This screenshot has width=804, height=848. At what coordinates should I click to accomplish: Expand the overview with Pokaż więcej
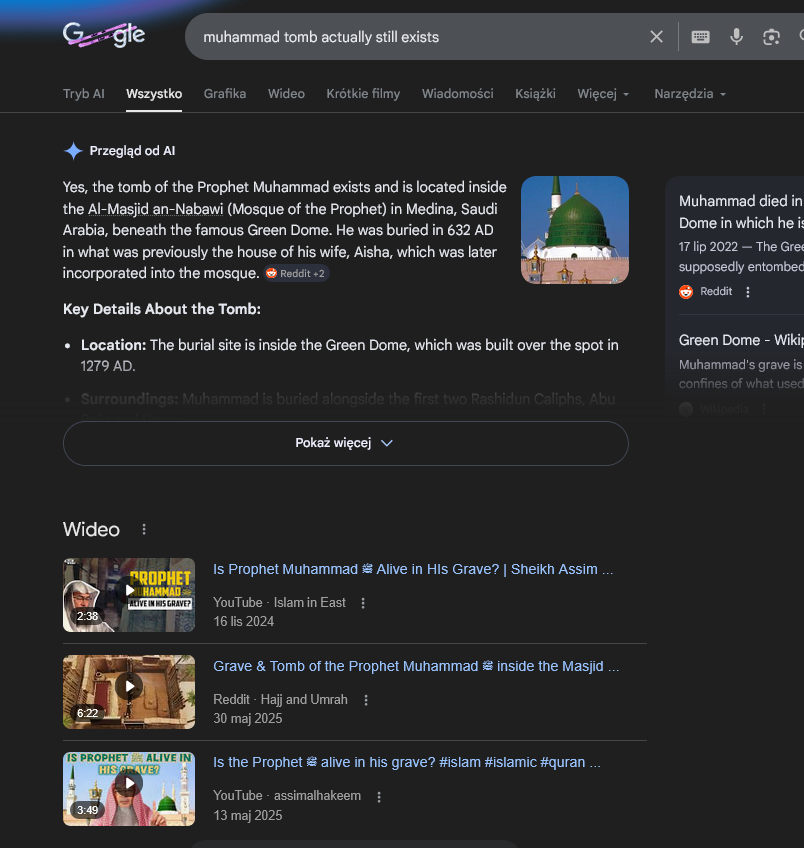click(345, 443)
